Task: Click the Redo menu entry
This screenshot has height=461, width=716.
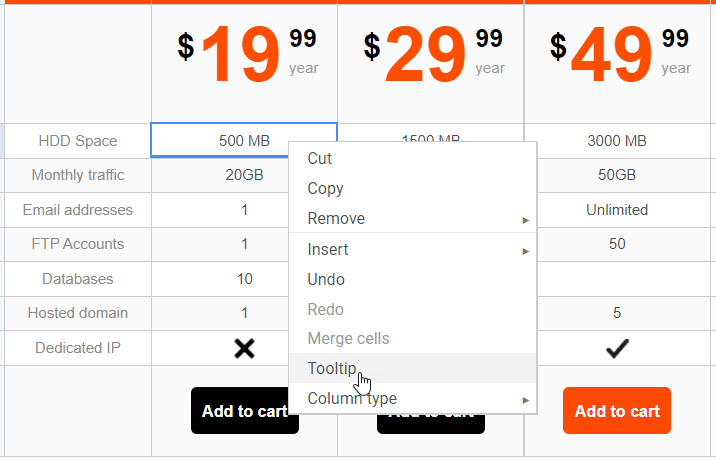Action: 325,309
